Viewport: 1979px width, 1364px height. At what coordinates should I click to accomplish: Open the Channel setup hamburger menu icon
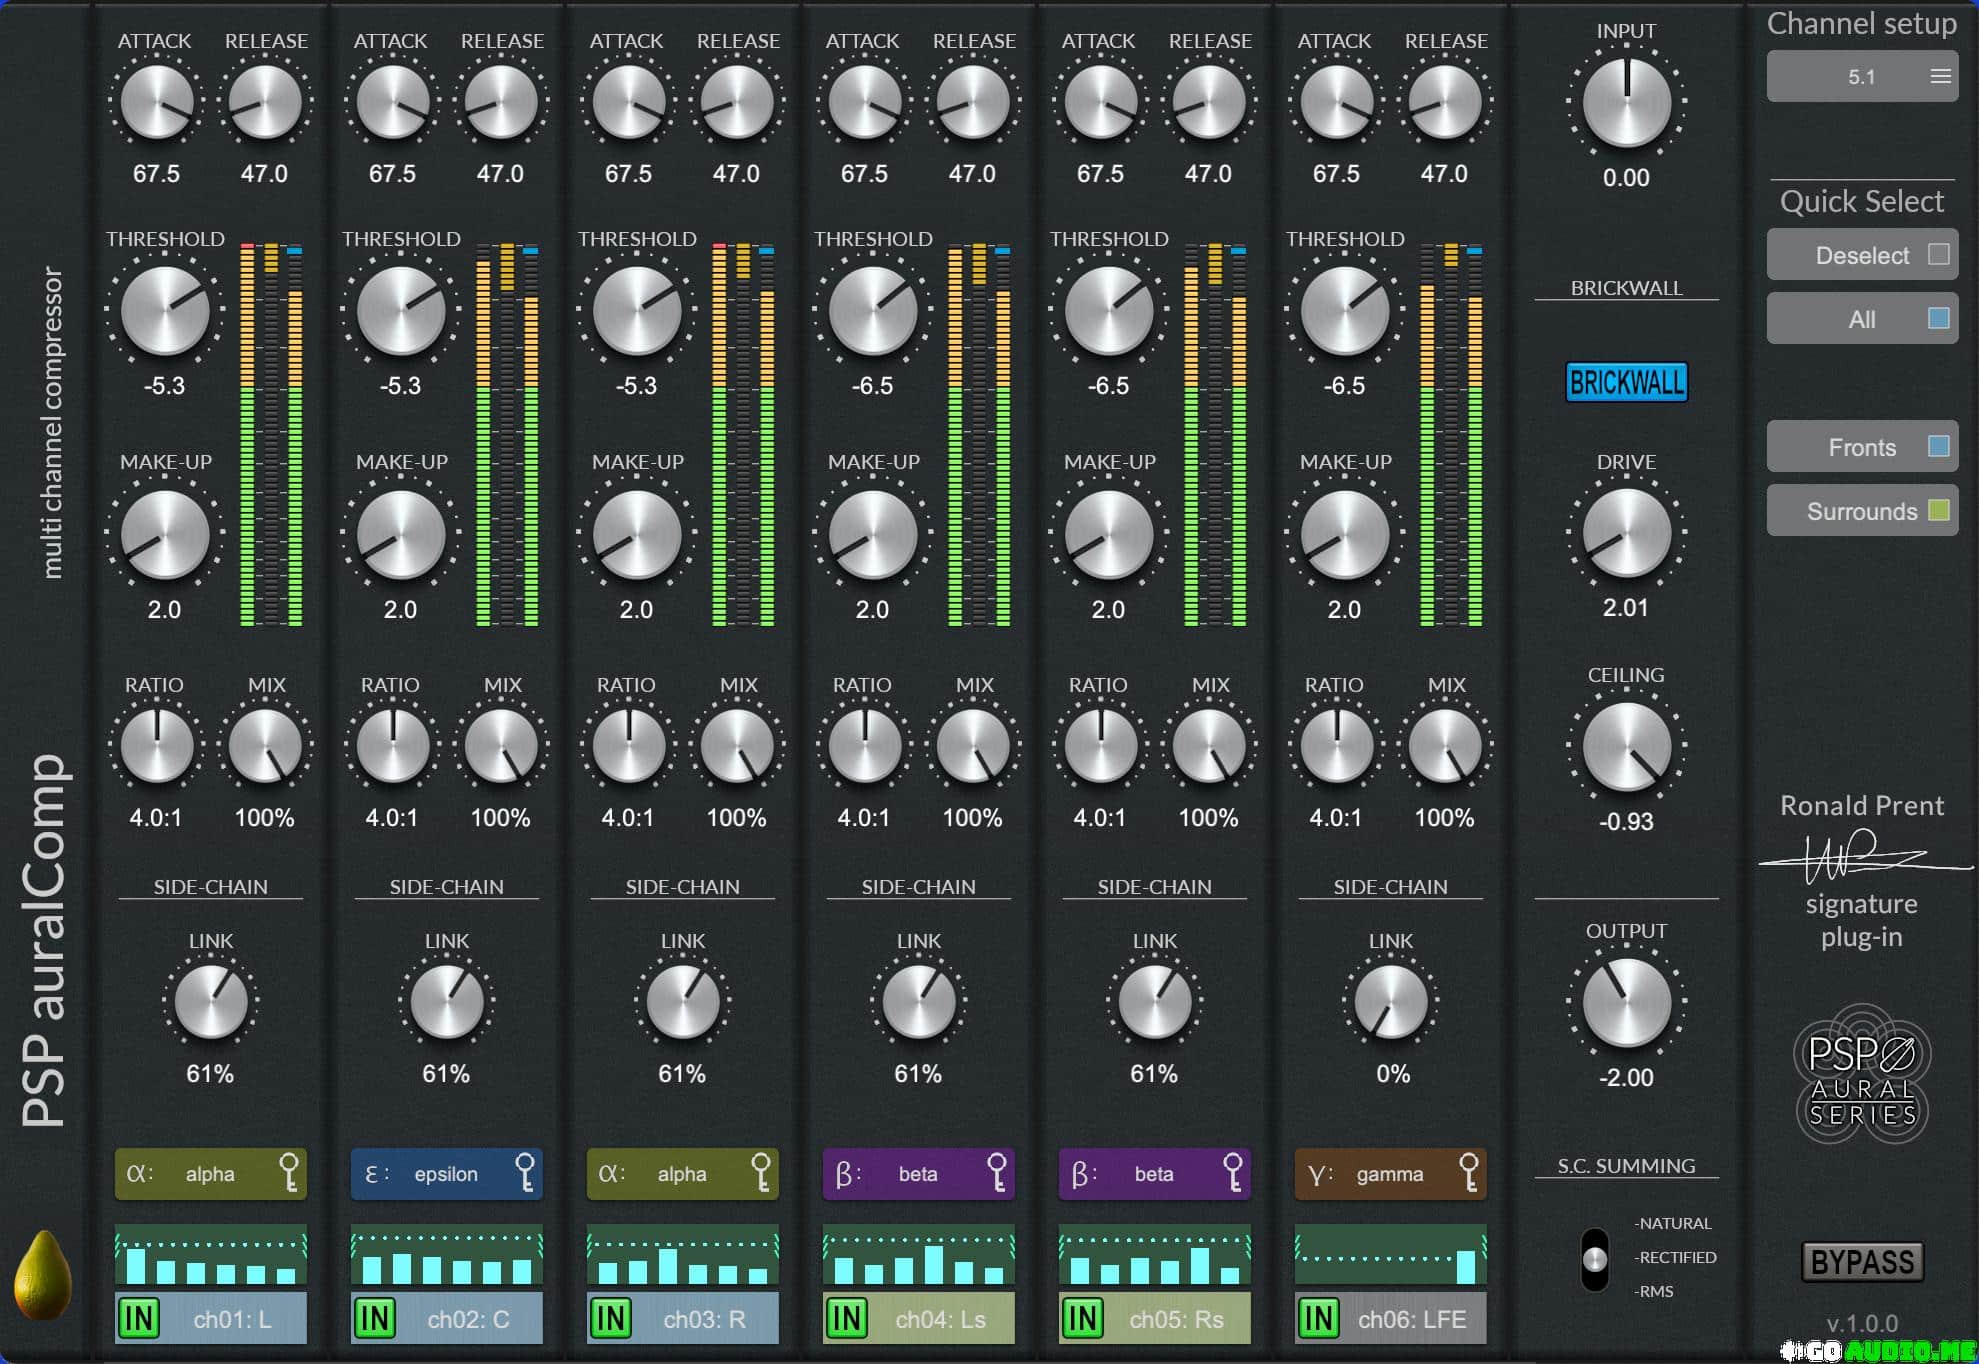(1940, 77)
